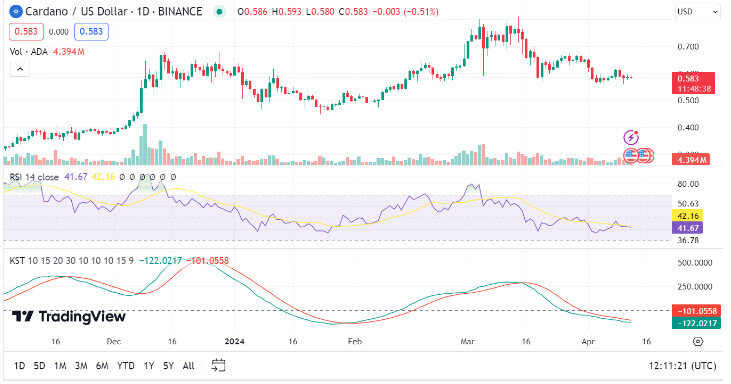Select the 3M time range
This screenshot has width=731, height=384.
click(x=81, y=366)
